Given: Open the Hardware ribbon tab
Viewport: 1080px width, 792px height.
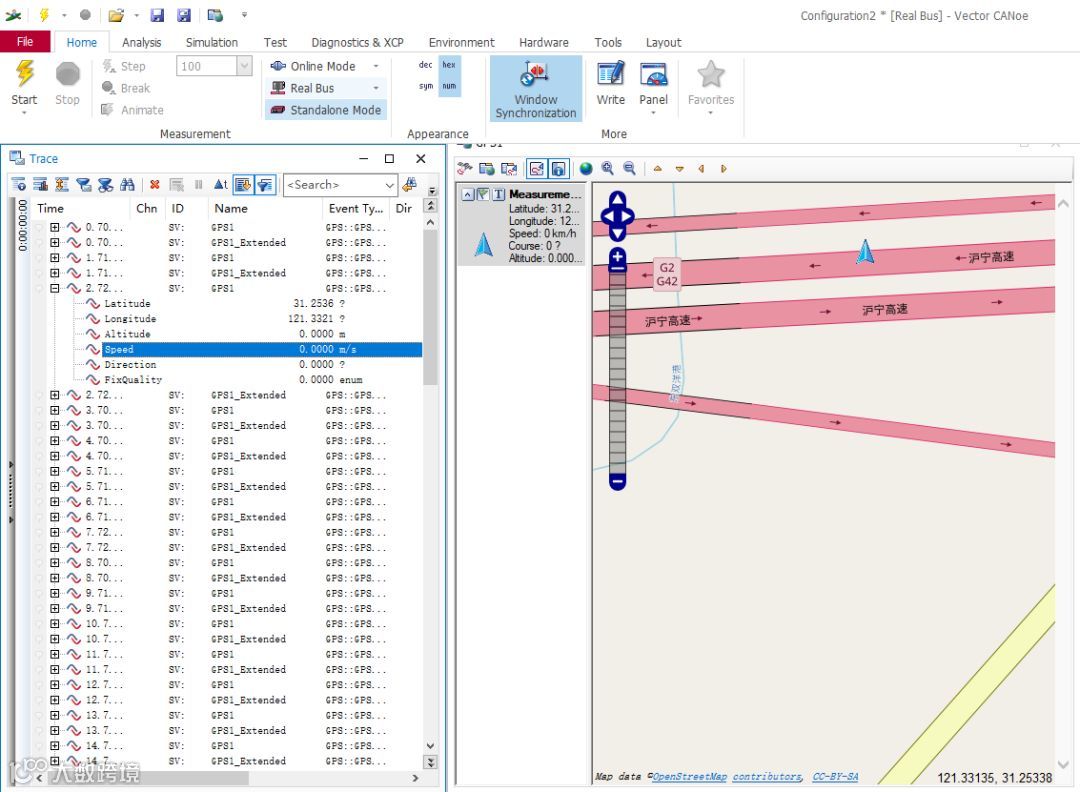Looking at the screenshot, I should pos(543,43).
